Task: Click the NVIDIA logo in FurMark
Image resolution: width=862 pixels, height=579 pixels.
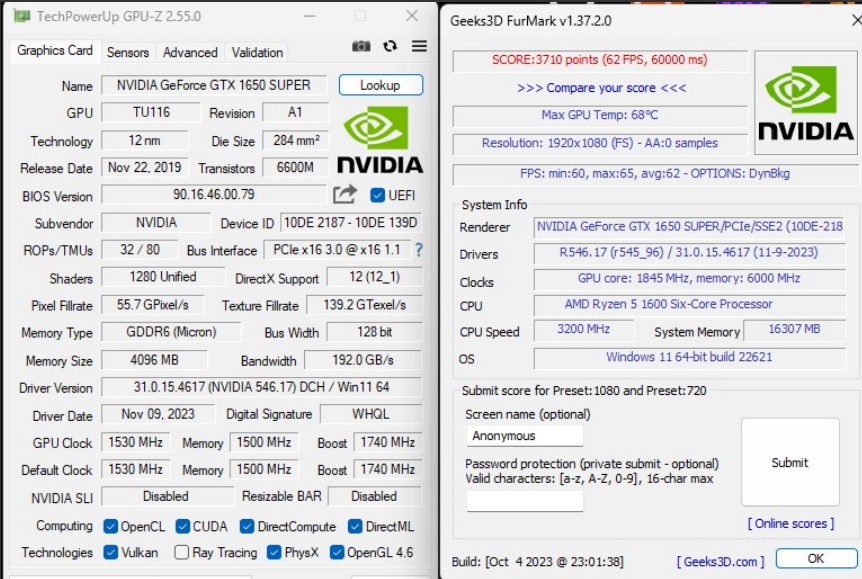Action: [x=806, y=103]
